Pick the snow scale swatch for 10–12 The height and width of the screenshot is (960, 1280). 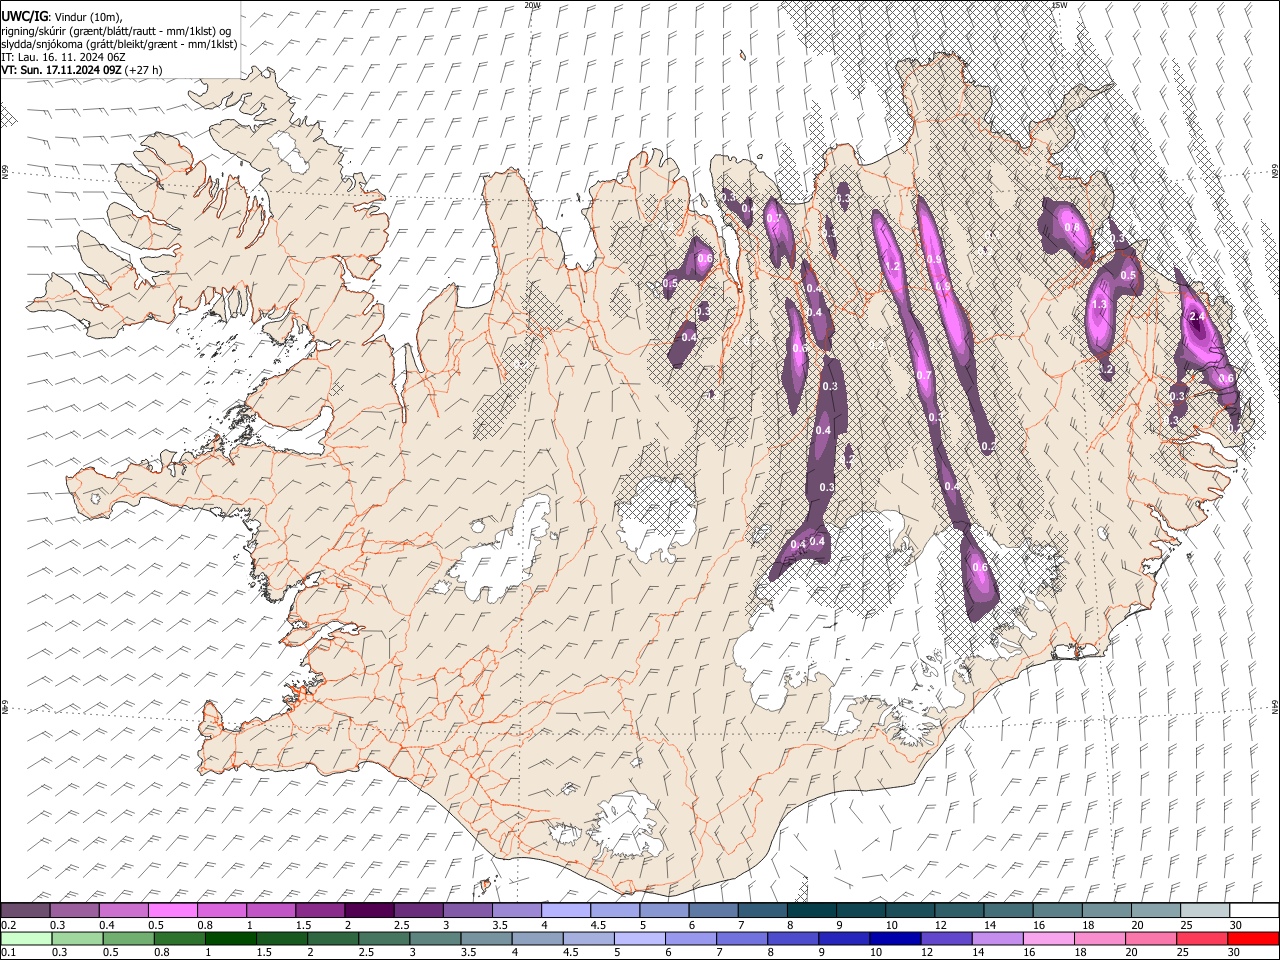point(910,910)
